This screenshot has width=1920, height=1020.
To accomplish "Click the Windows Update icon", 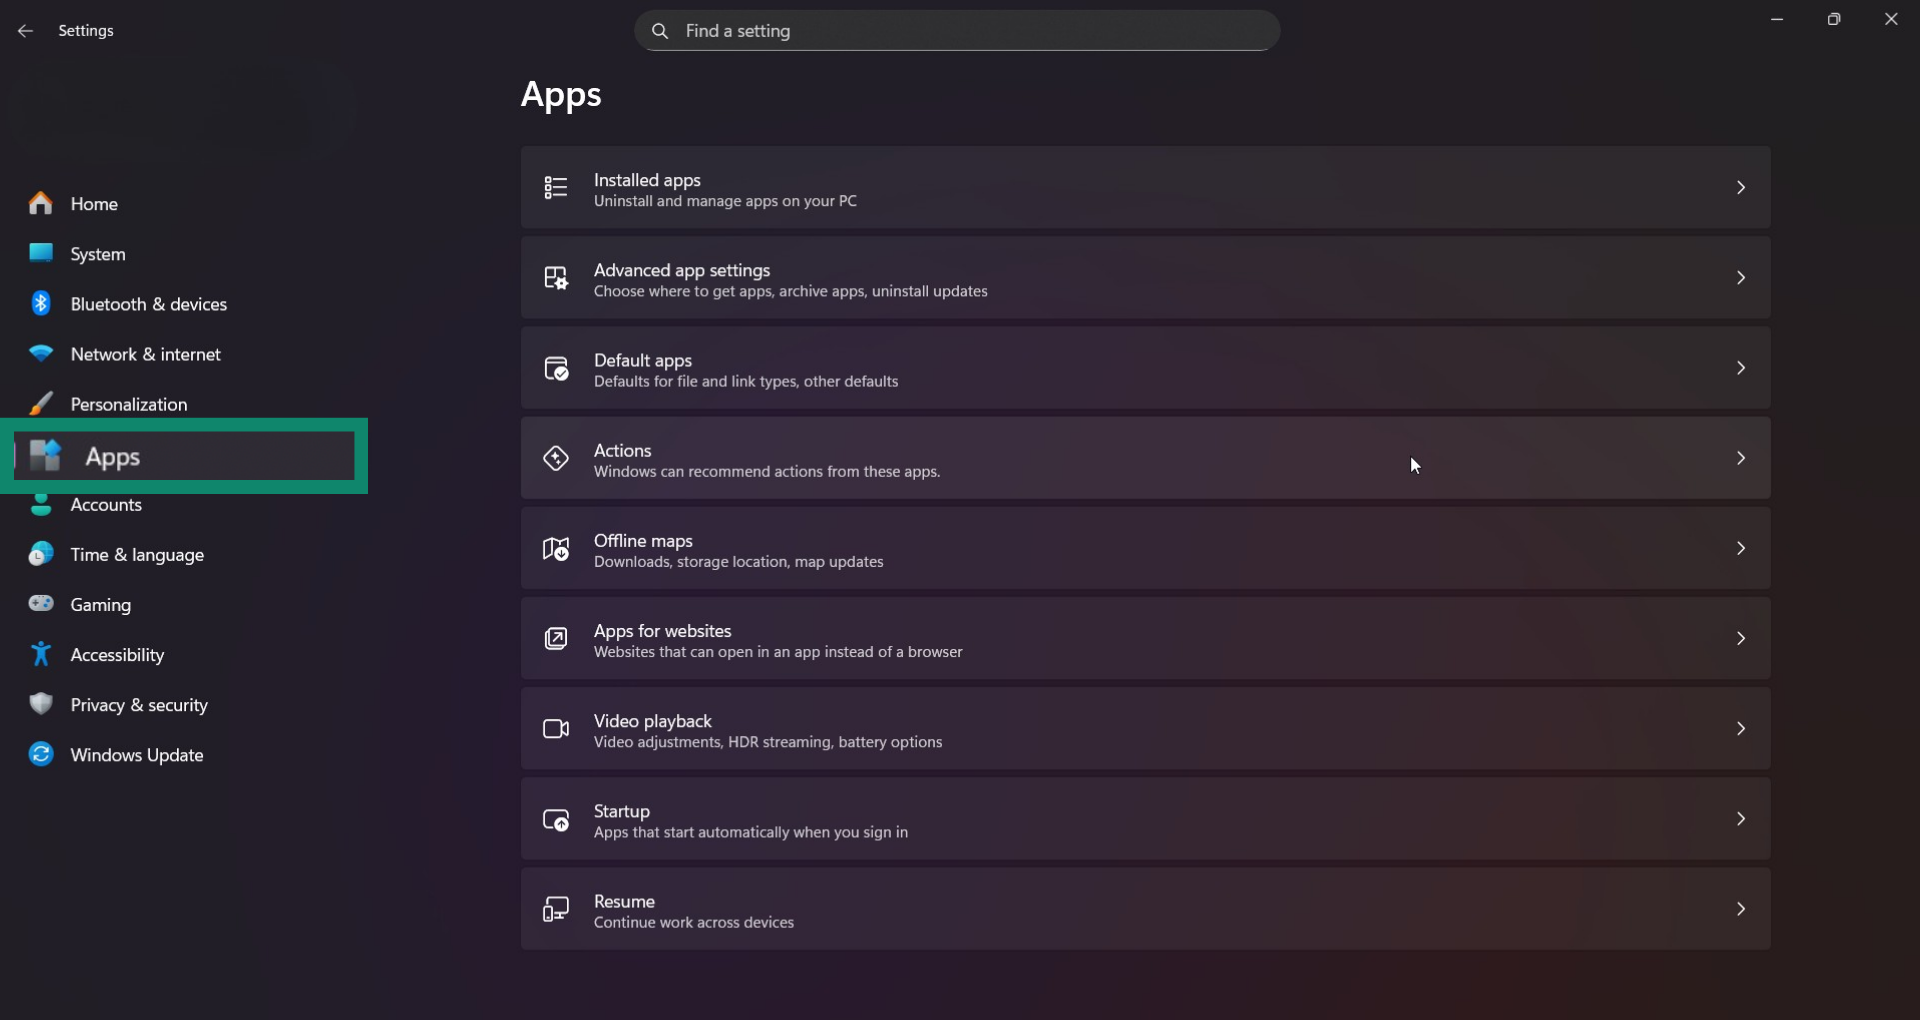I will click(40, 754).
